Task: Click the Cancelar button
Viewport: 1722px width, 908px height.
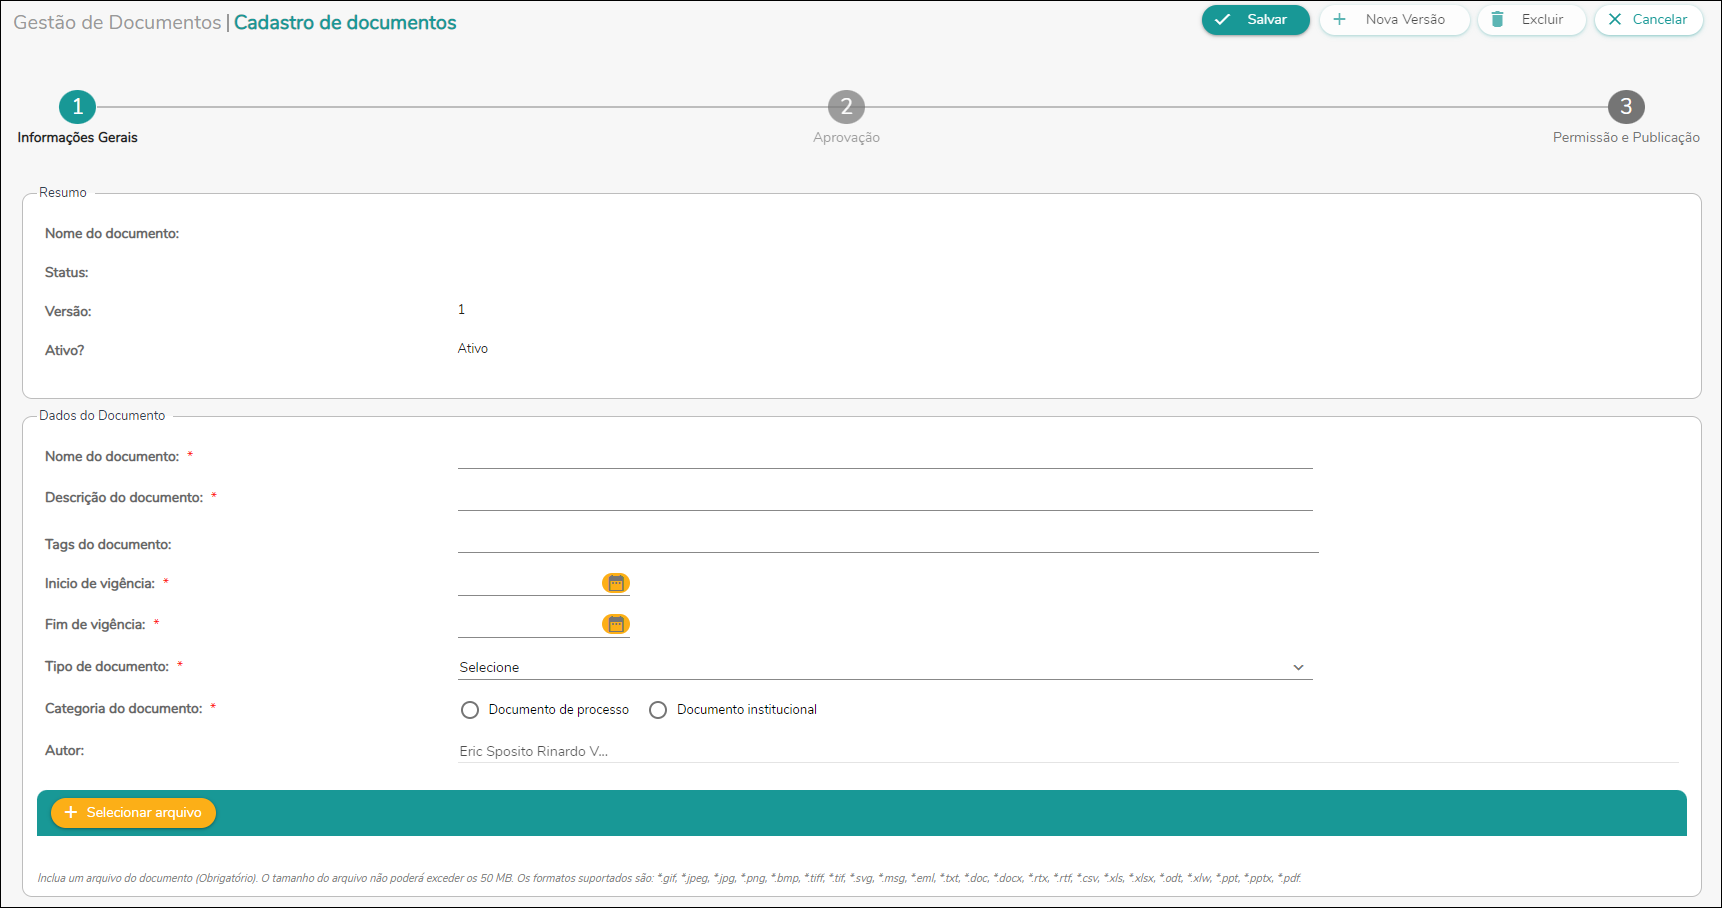Action: tap(1648, 20)
